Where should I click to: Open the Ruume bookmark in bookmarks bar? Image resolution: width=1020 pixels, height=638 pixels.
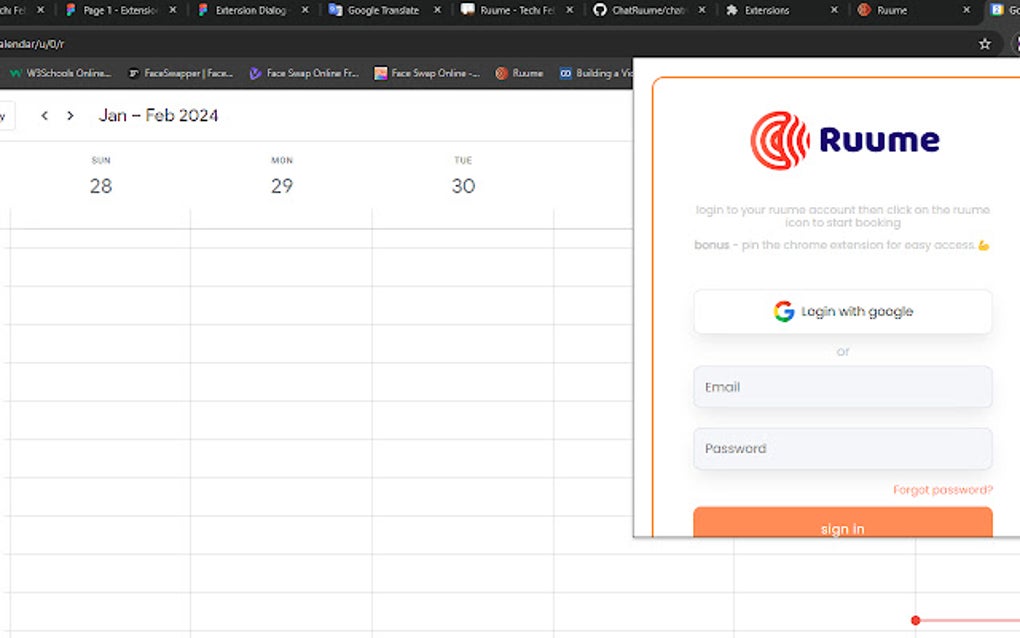coord(519,73)
